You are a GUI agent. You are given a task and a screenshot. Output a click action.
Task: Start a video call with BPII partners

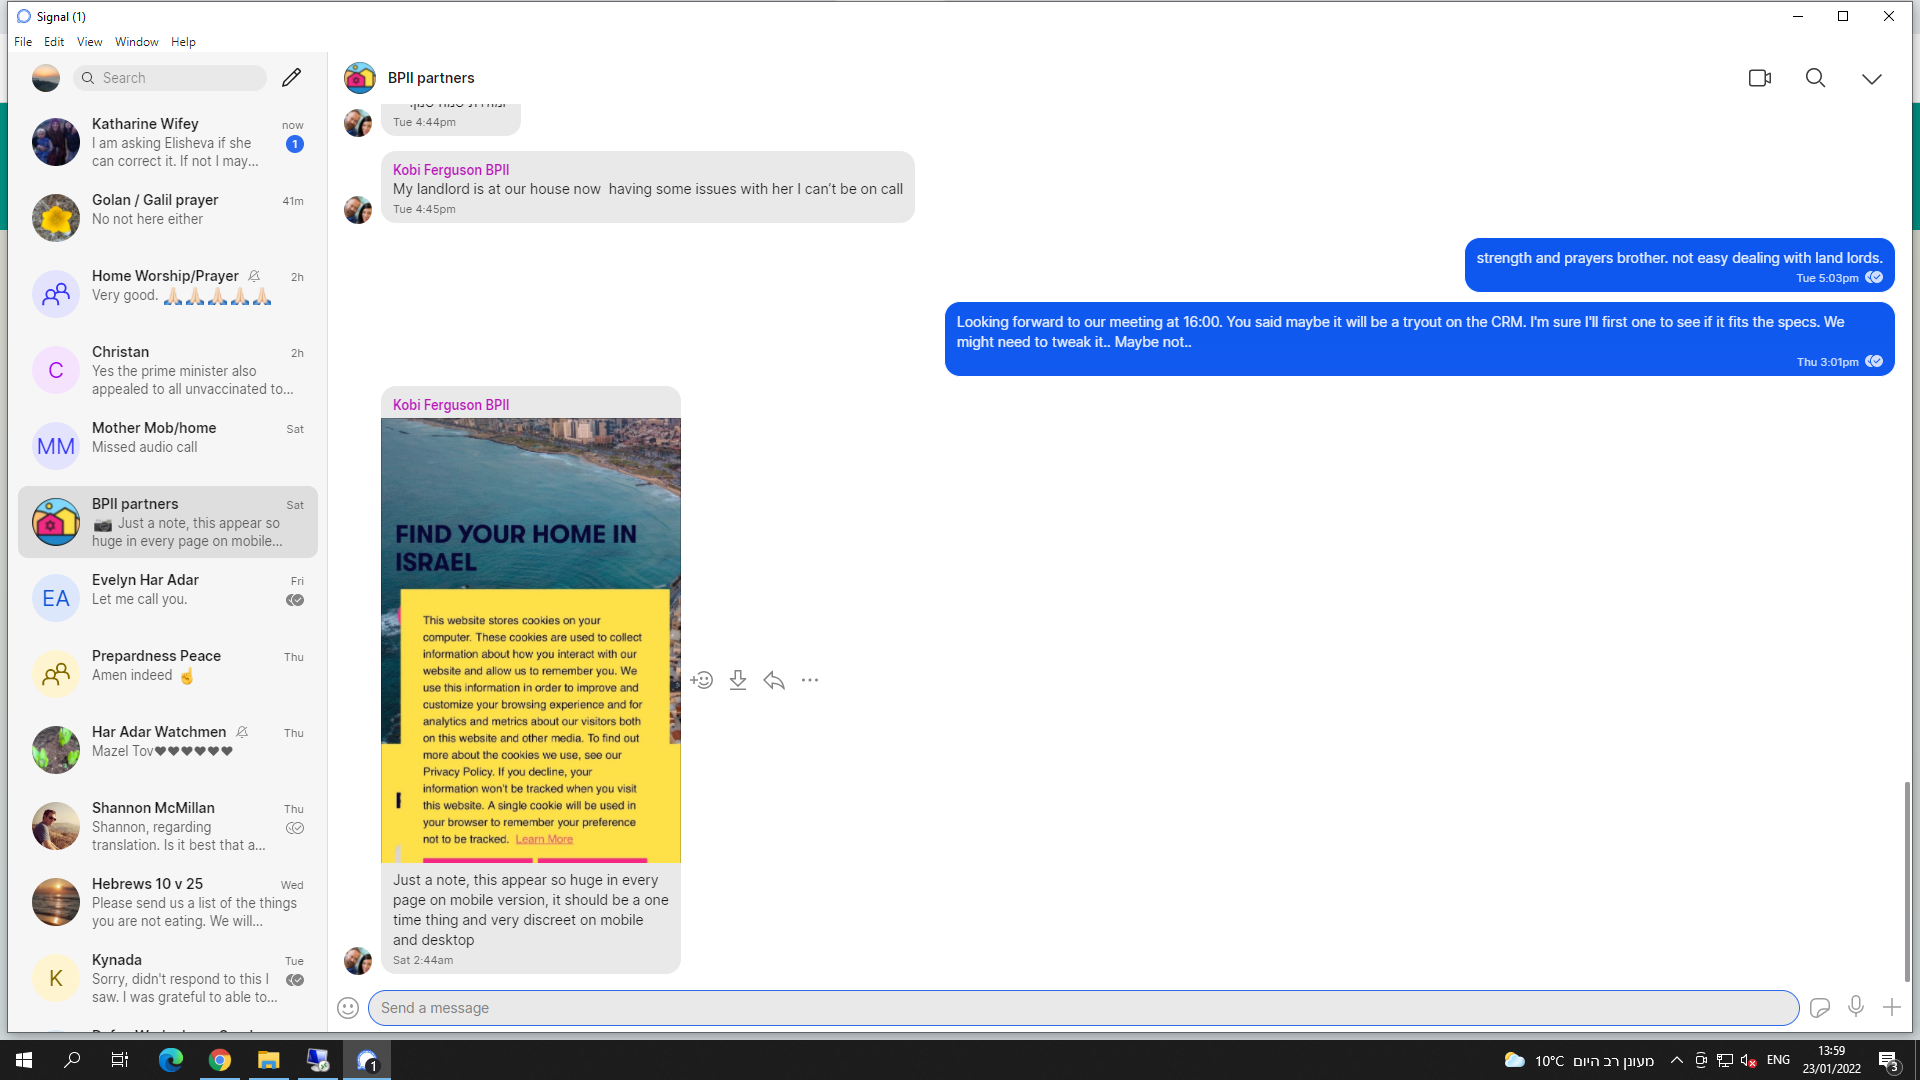coord(1759,78)
